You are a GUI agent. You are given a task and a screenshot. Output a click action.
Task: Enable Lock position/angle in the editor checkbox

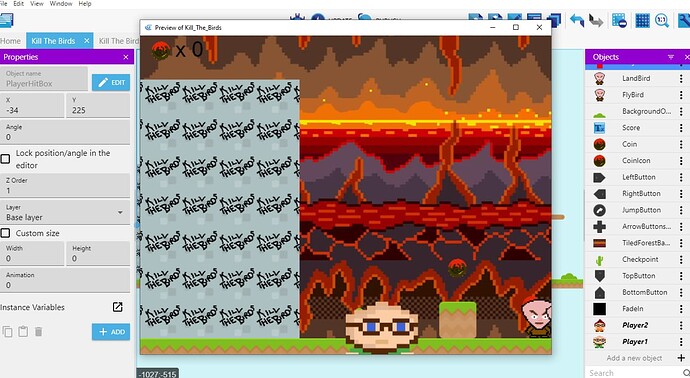[5, 159]
